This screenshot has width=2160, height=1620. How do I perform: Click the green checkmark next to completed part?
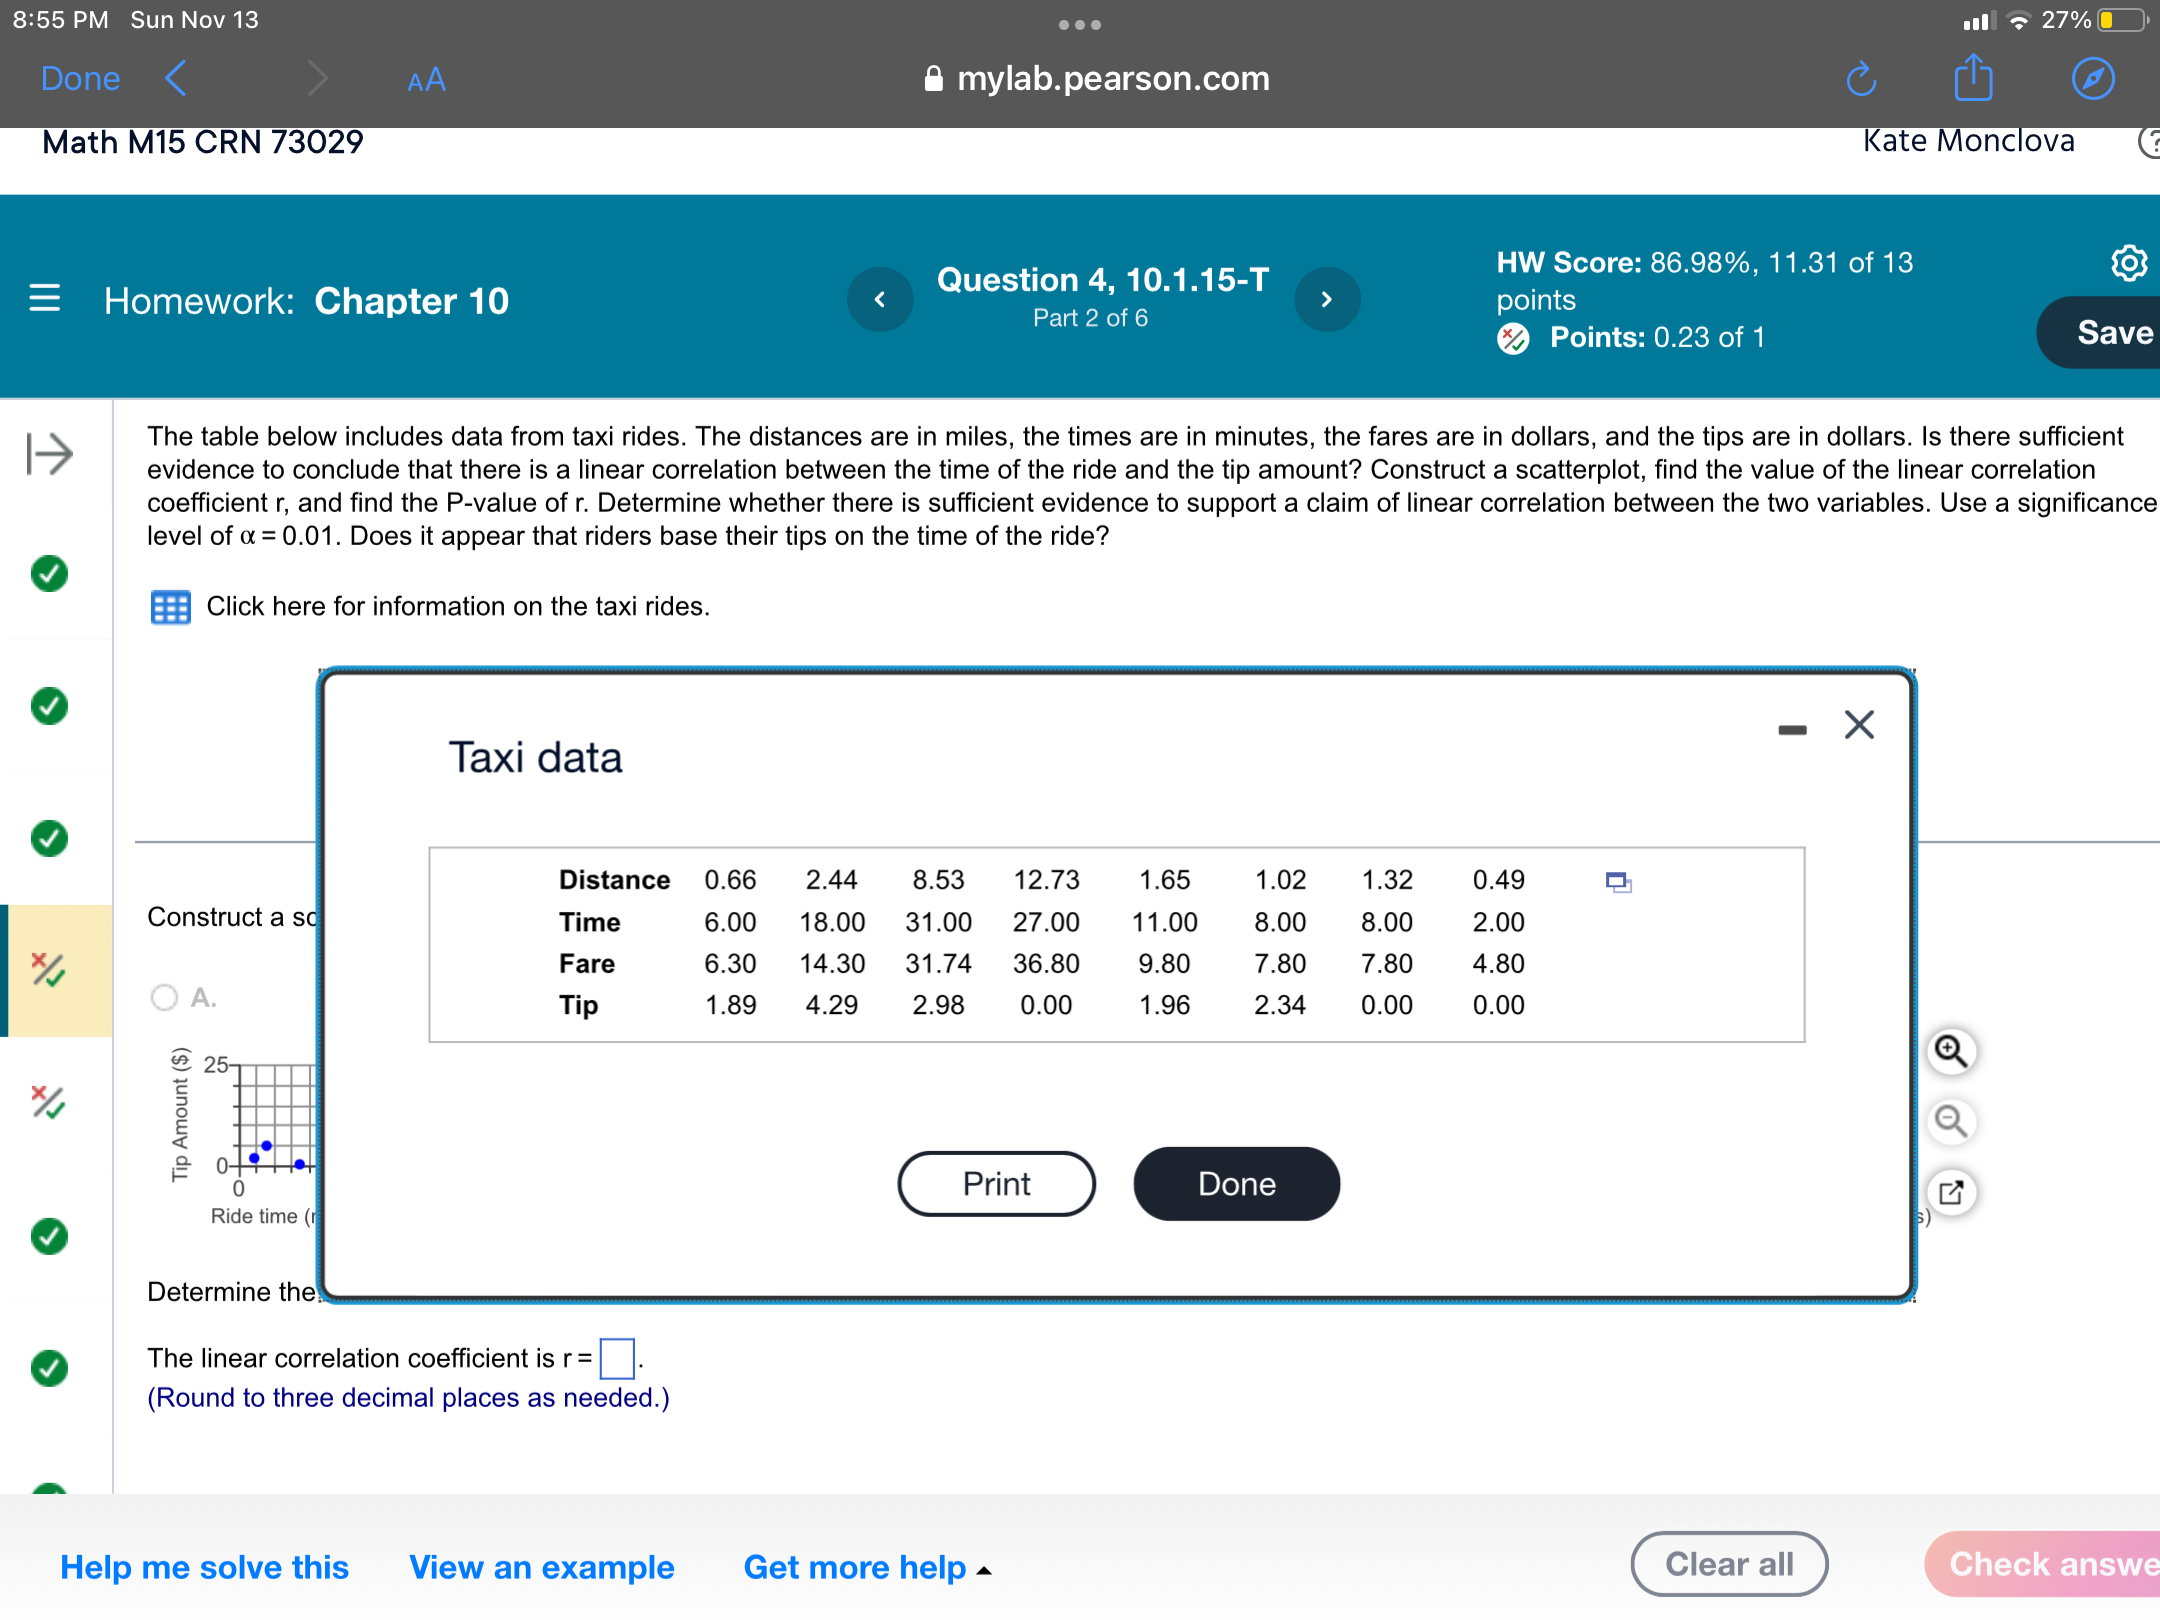click(x=47, y=573)
